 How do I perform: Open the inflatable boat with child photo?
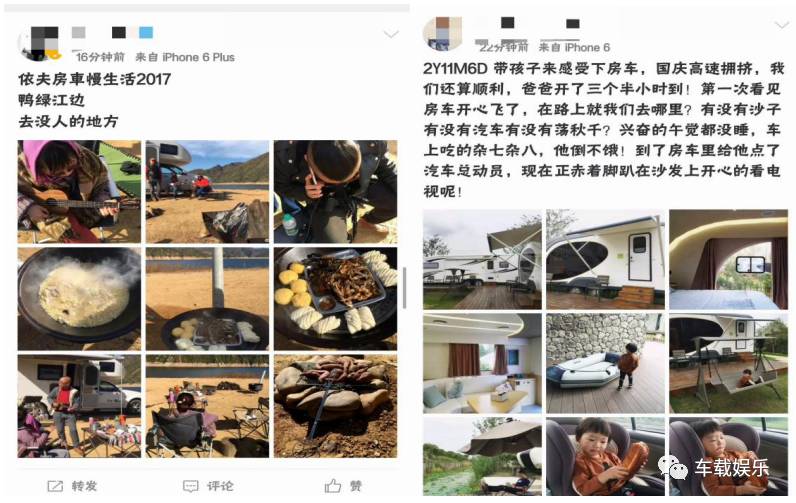pos(605,363)
